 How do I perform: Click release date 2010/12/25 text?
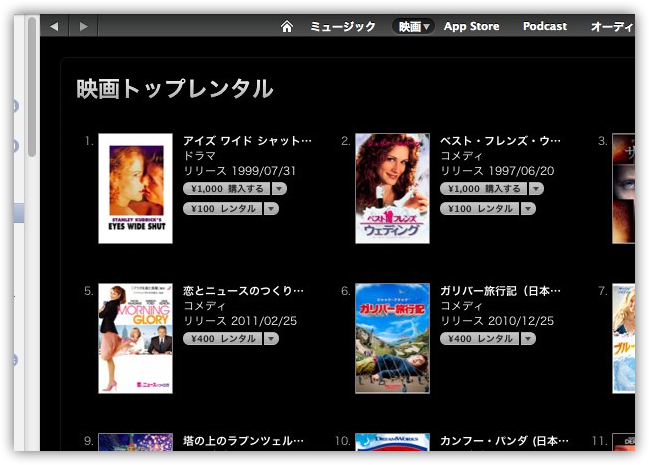click(x=521, y=320)
